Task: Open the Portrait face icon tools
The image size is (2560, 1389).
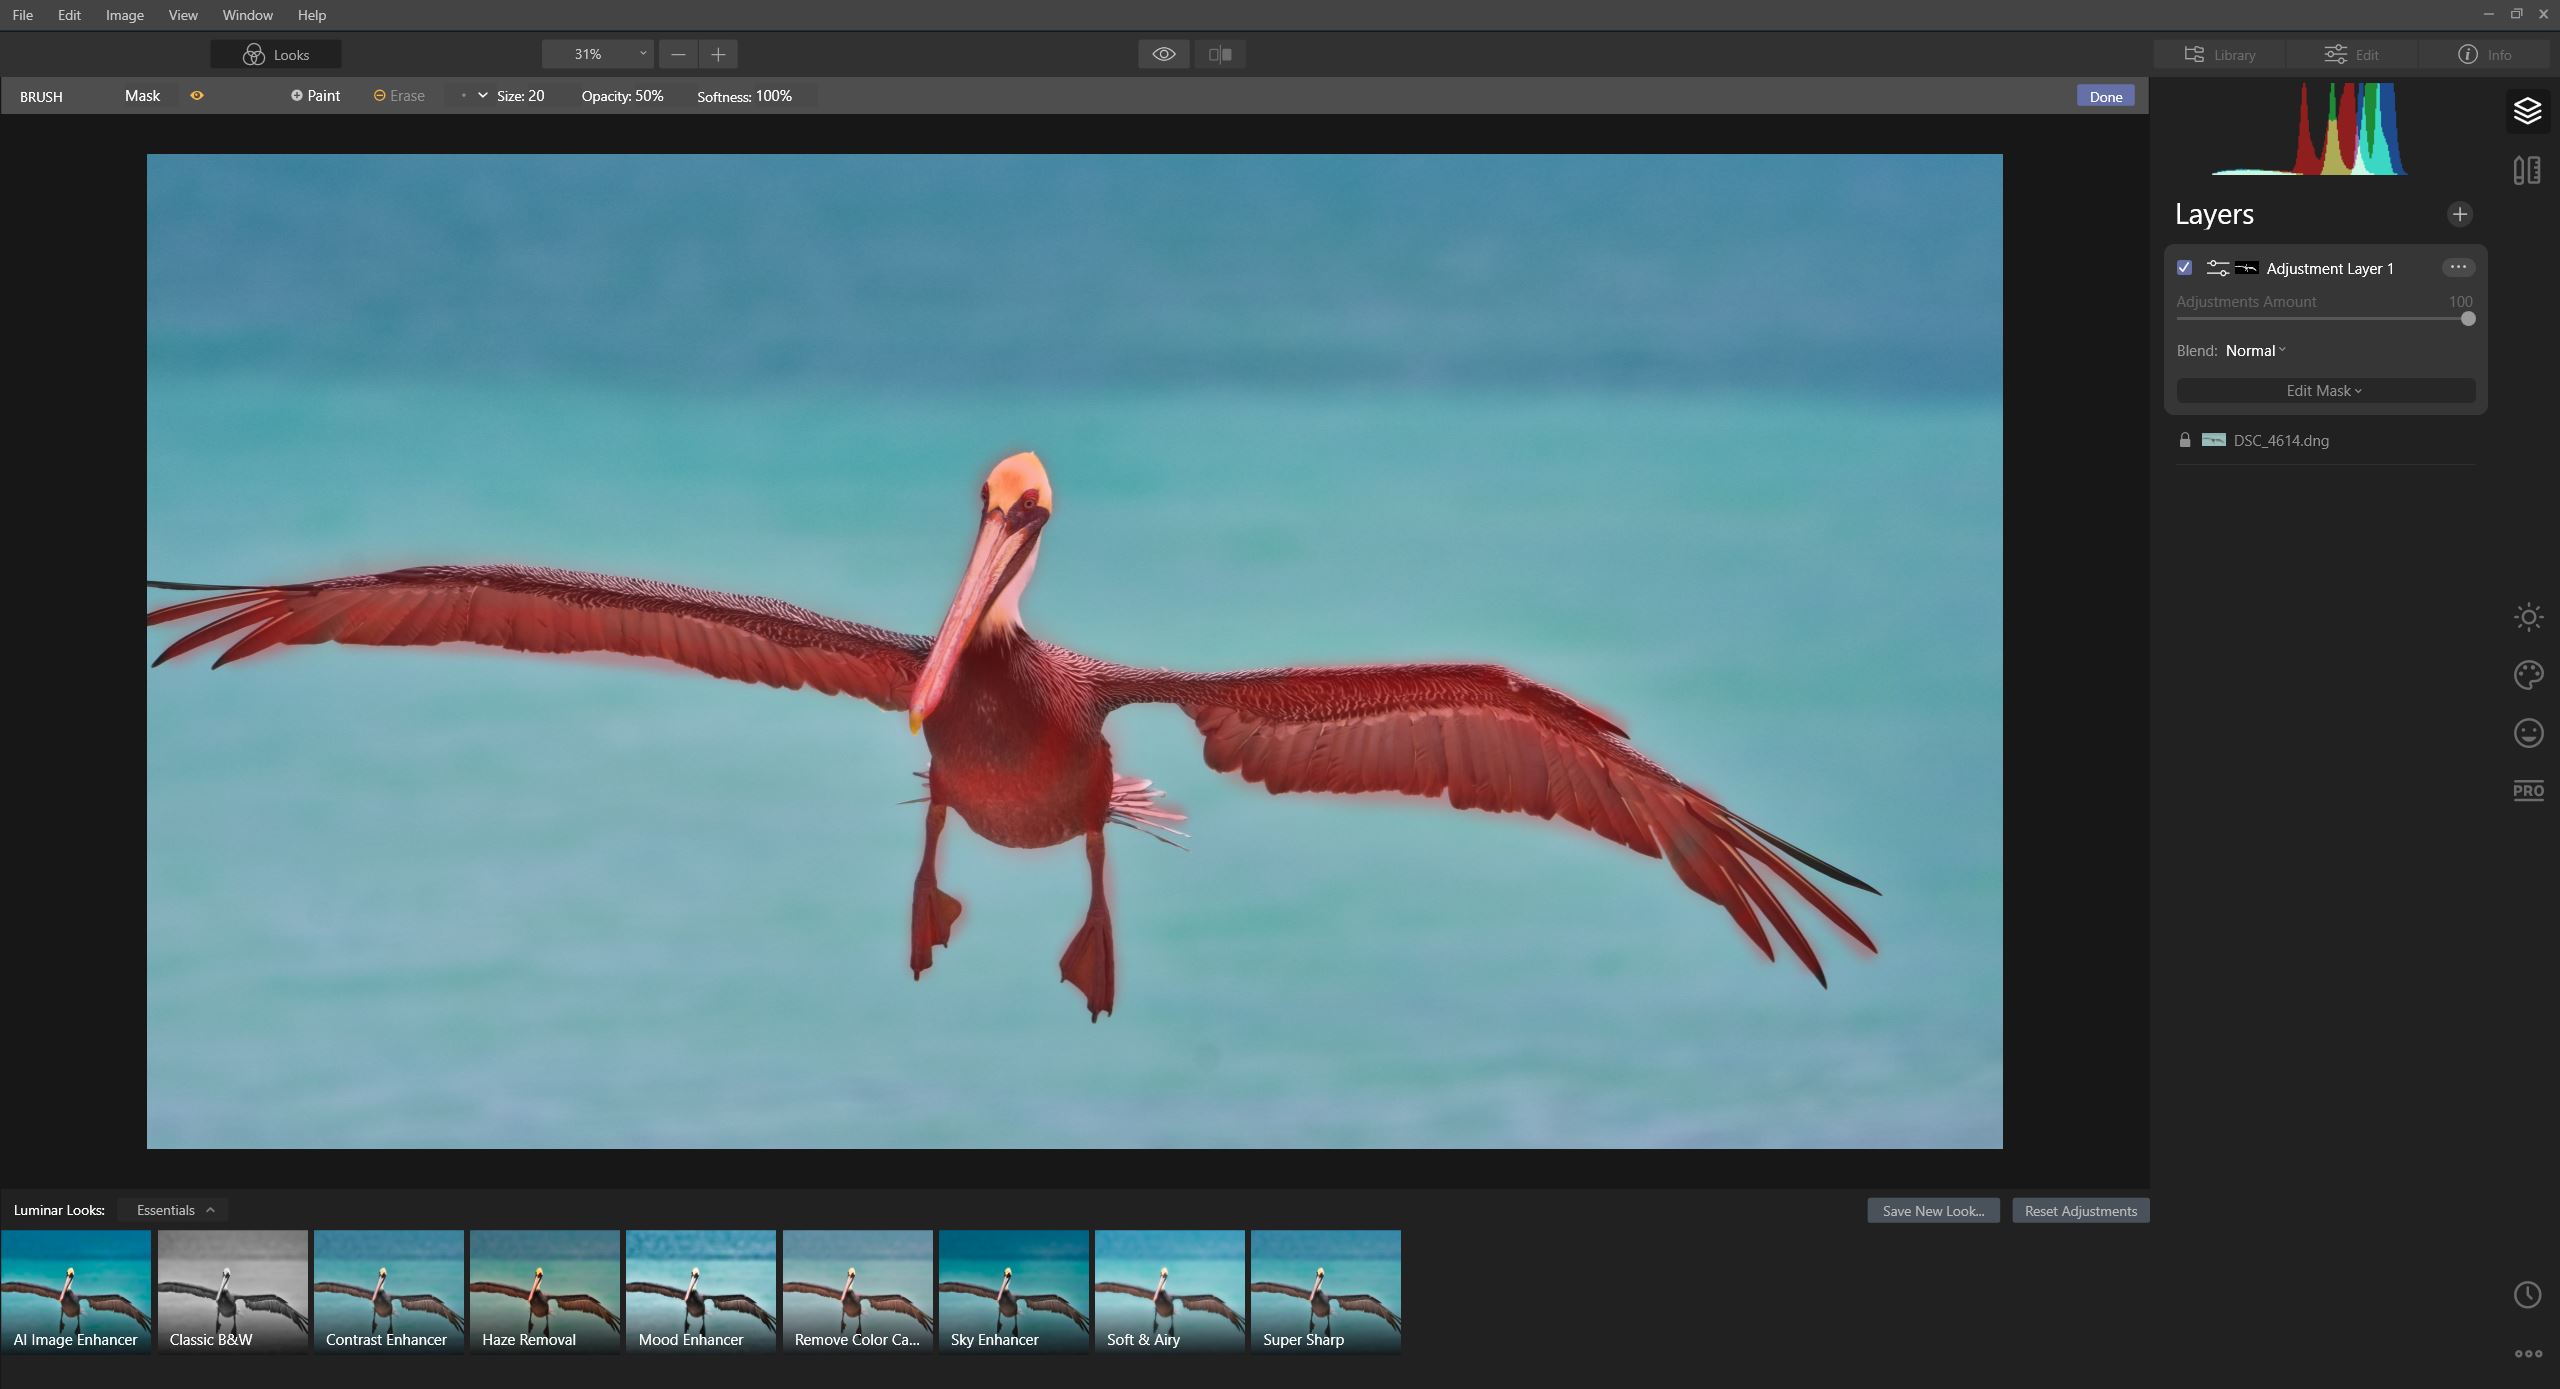Action: [2528, 733]
